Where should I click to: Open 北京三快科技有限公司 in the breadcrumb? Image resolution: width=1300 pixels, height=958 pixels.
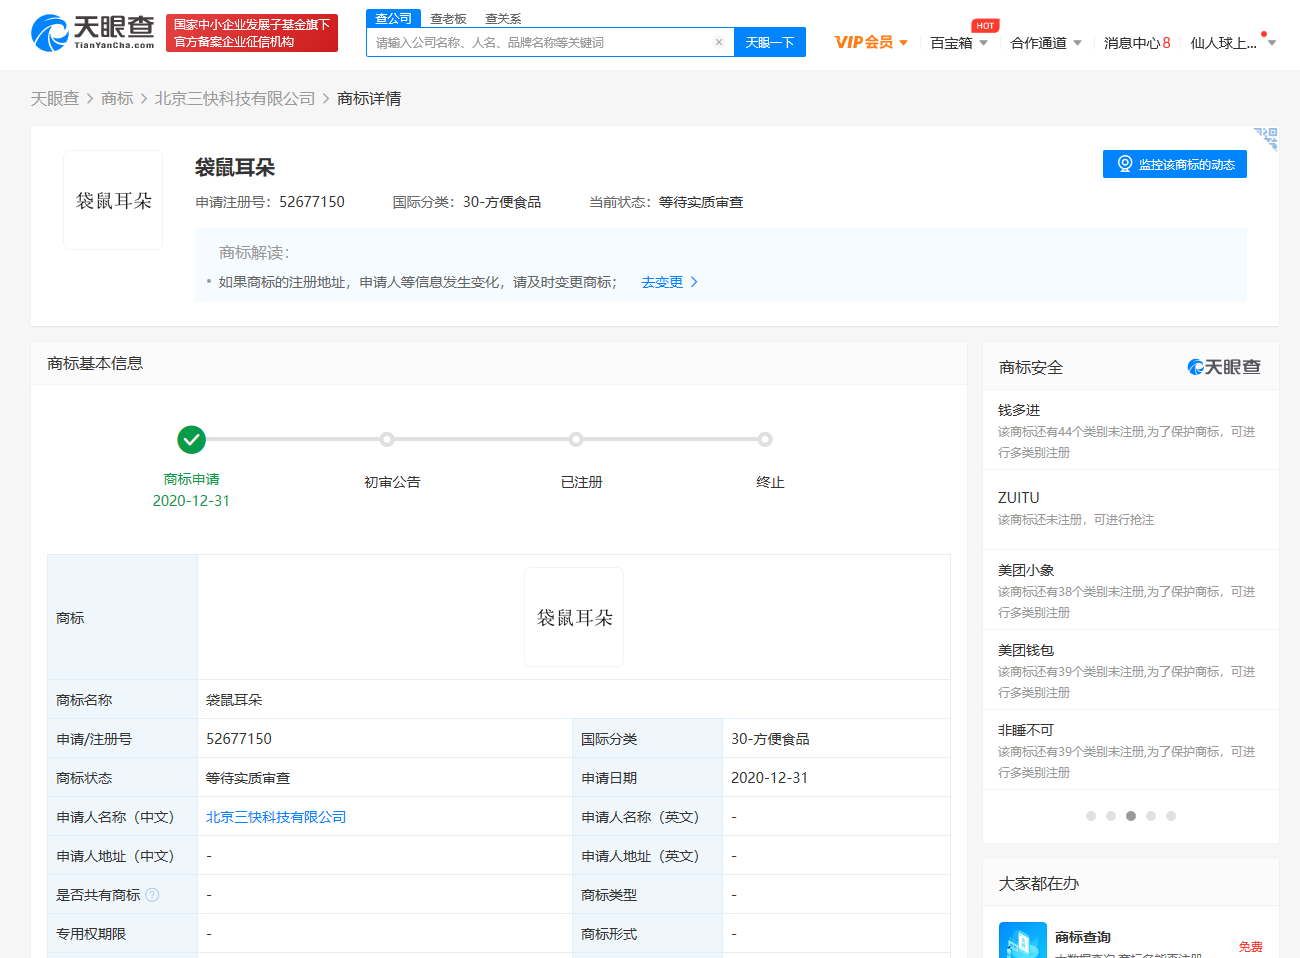pyautogui.click(x=235, y=98)
